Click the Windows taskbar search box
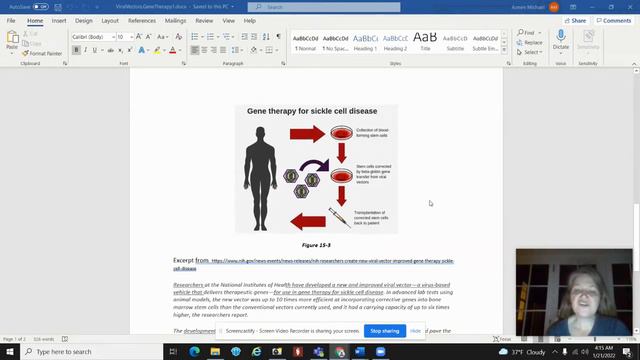640x360 pixels. [91, 351]
